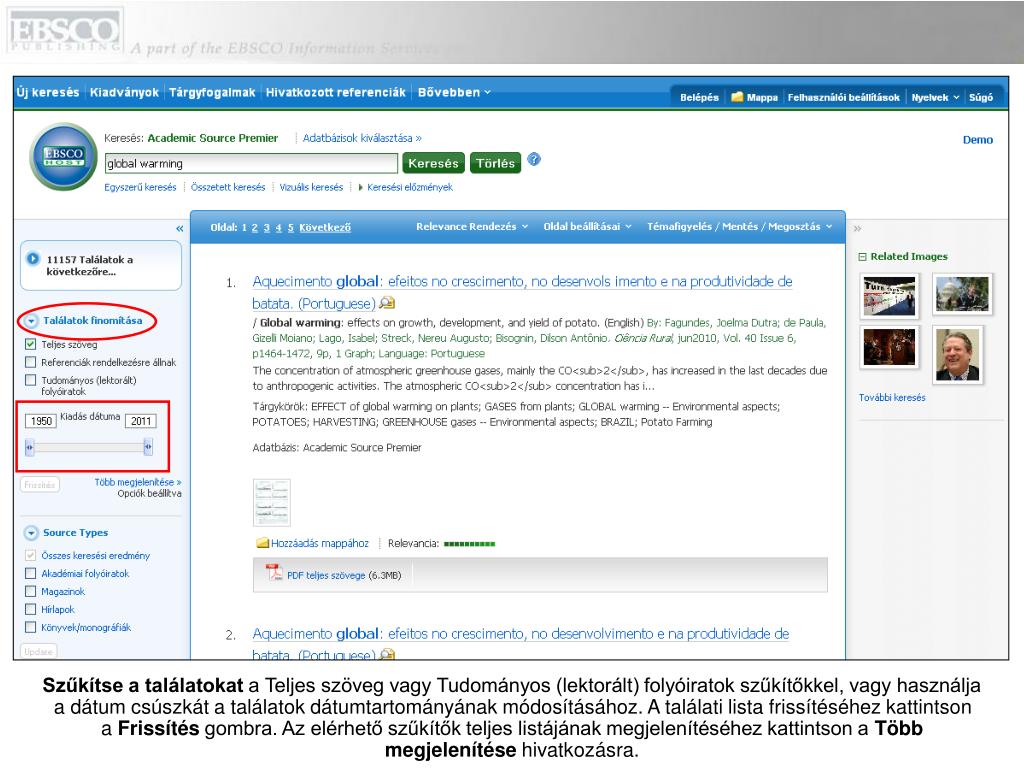
Task: Click the 1950 start year field
Action: pyautogui.click(x=41, y=421)
